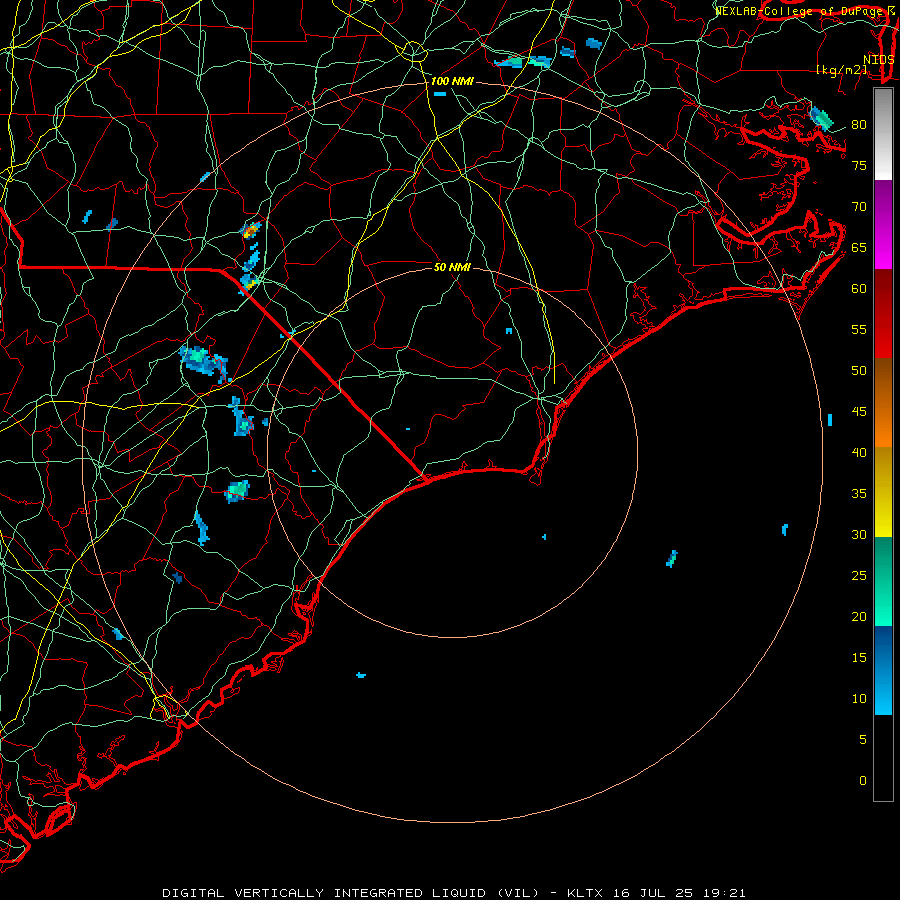The image size is (900, 900).
Task: Select the 50 NMI range ring label
Action: tap(452, 267)
